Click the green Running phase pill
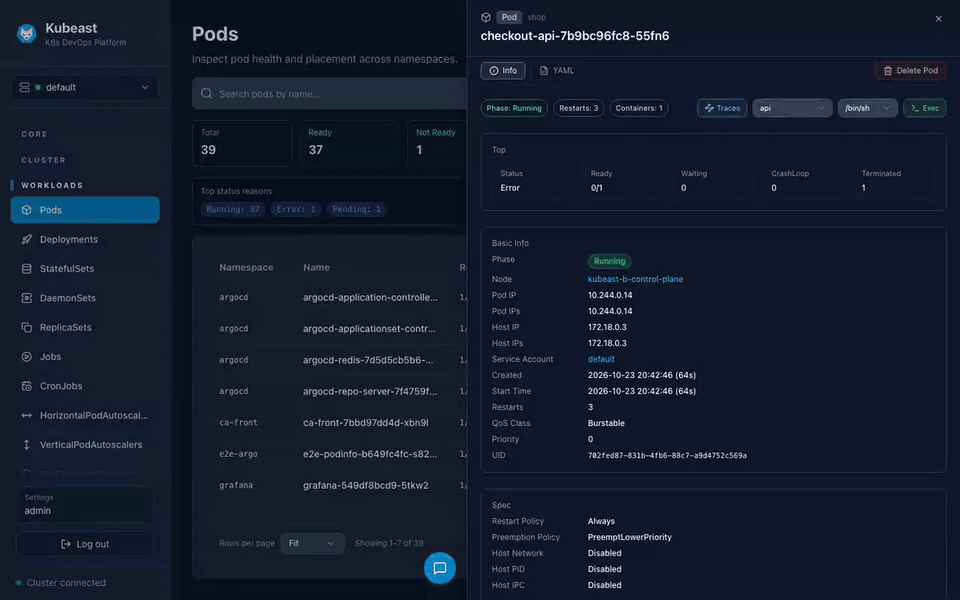This screenshot has height=600, width=960. coord(609,261)
